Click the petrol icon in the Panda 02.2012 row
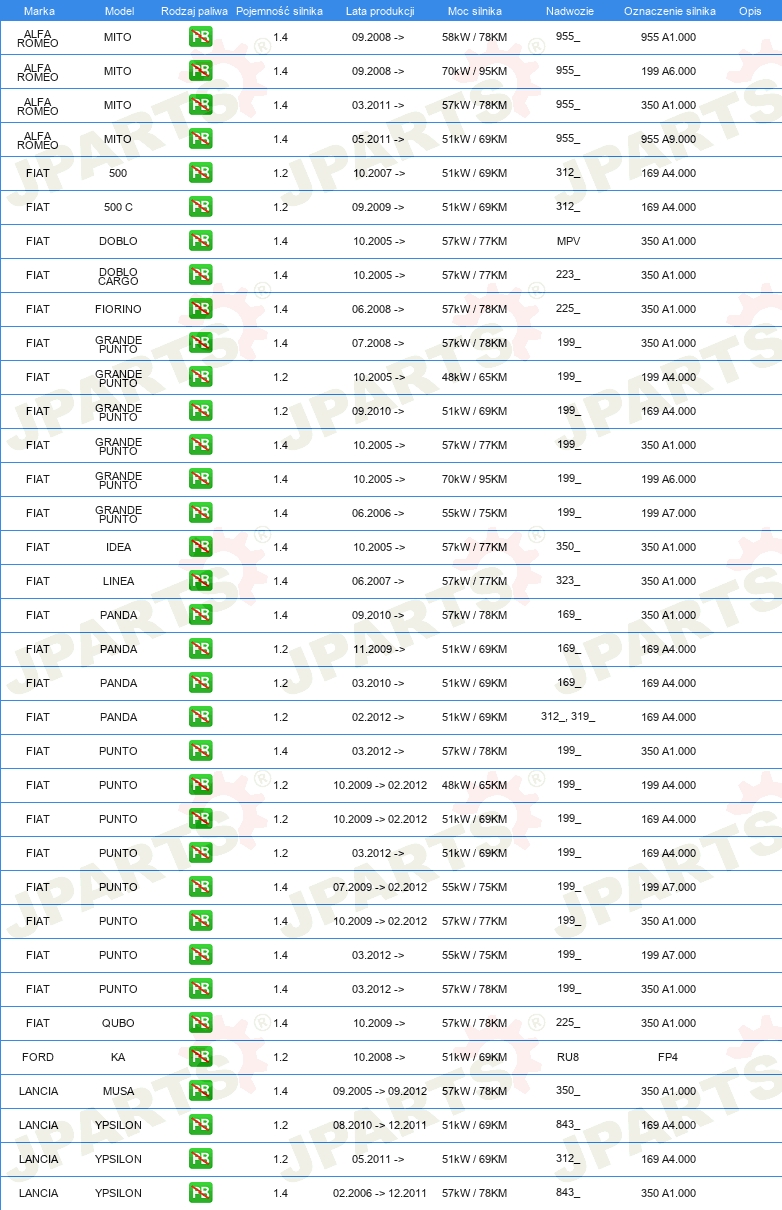Image resolution: width=782 pixels, height=1210 pixels. [200, 717]
